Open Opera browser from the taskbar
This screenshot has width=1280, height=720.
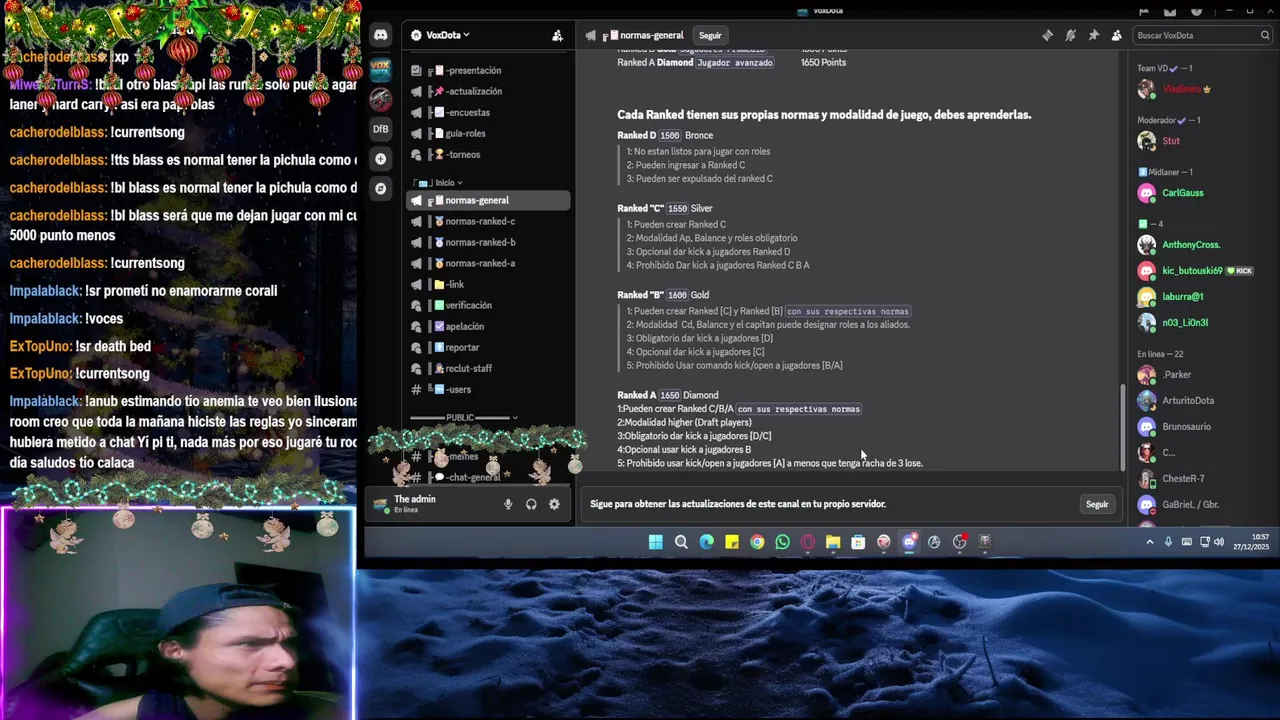807,542
